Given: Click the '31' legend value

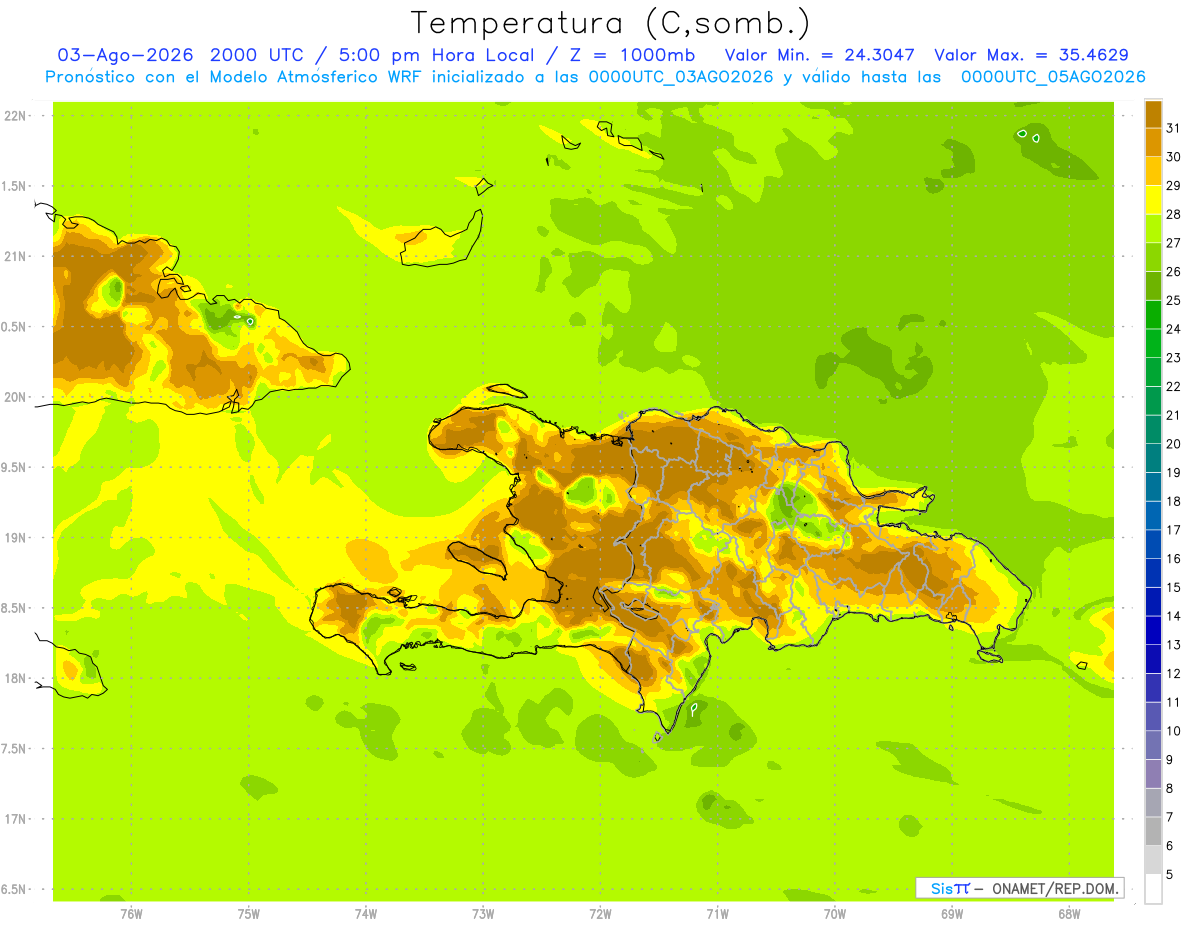Looking at the screenshot, I should coord(1174,128).
